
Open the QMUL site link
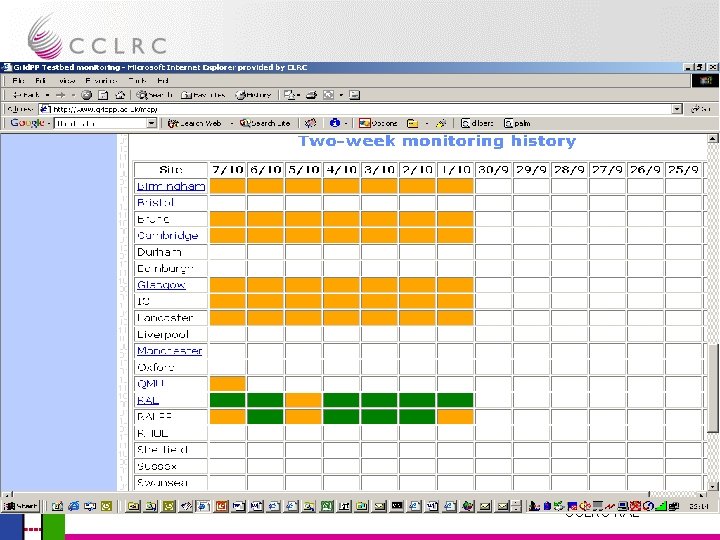click(151, 383)
